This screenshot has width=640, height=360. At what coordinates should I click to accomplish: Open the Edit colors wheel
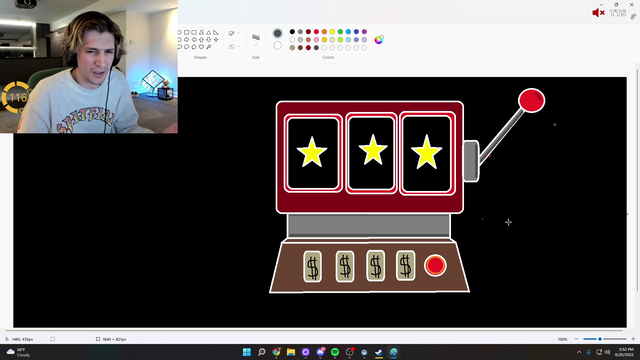[x=379, y=39]
